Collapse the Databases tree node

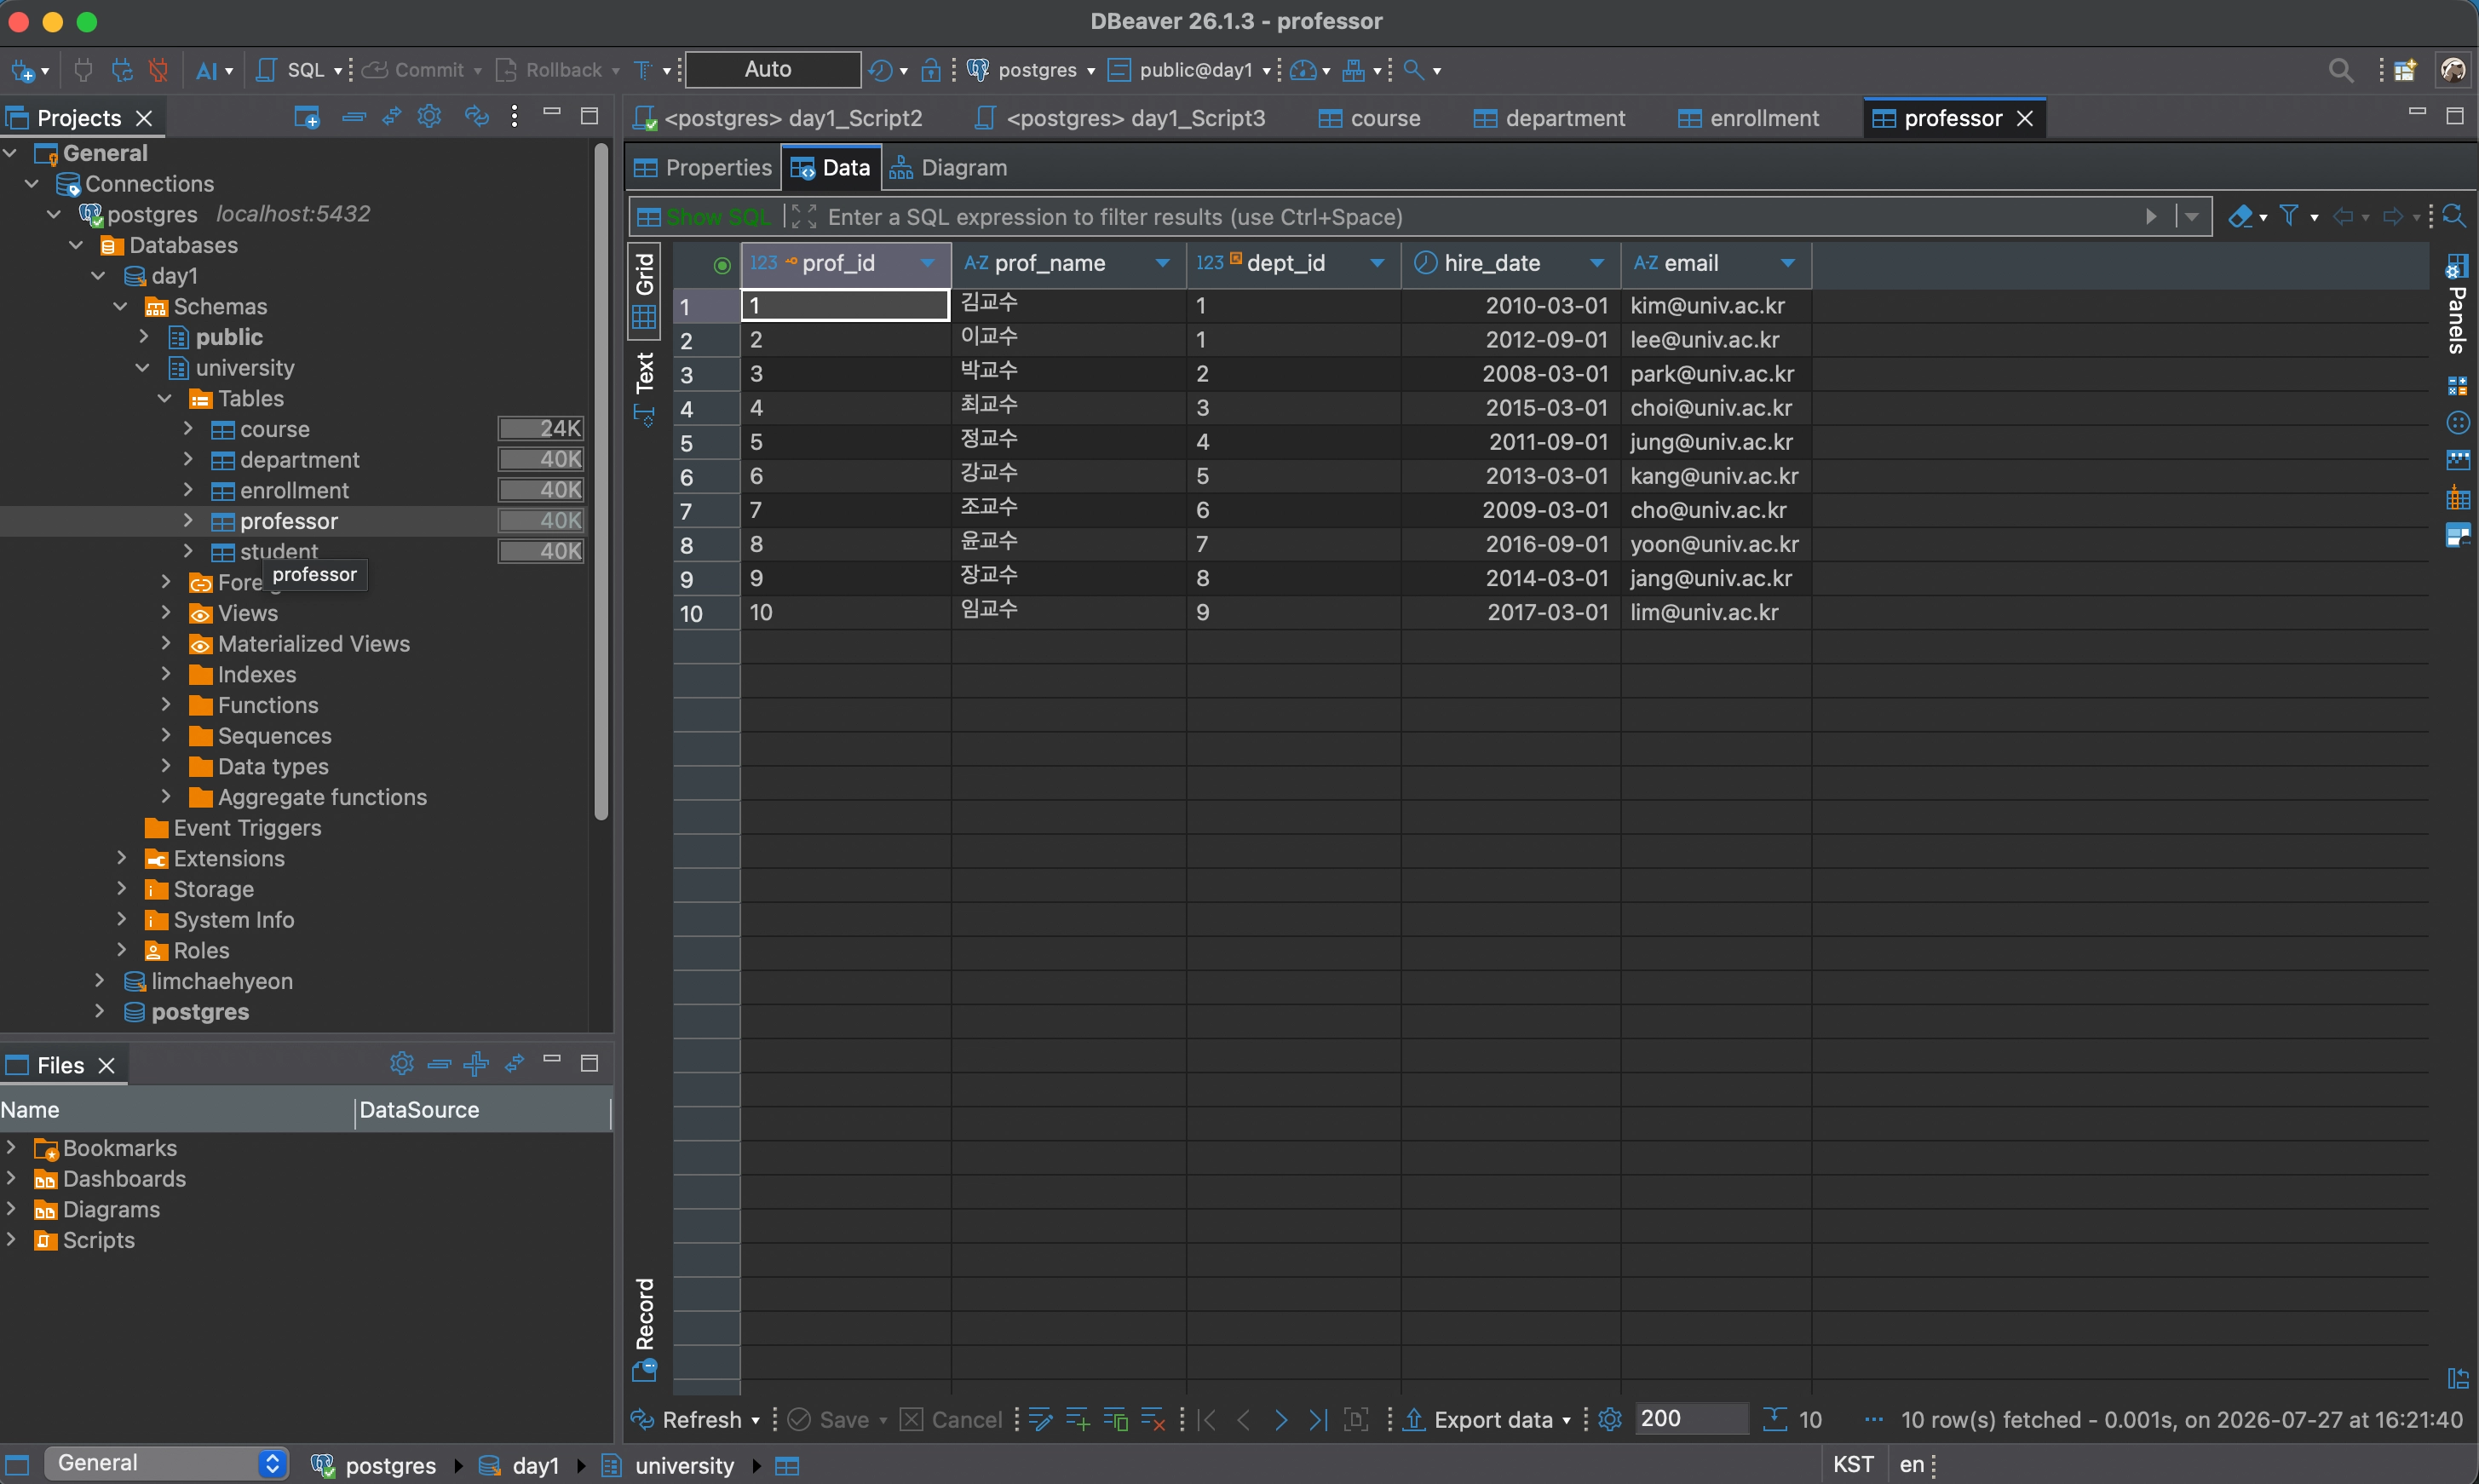click(x=76, y=245)
